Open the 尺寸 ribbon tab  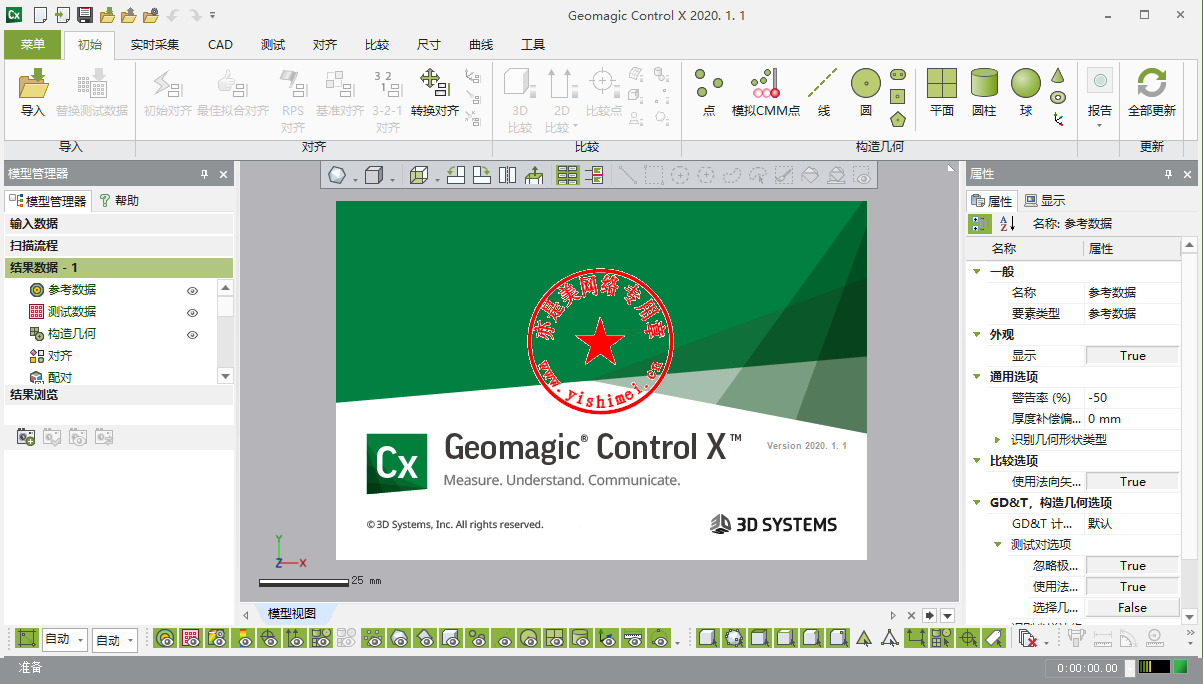[x=428, y=45]
